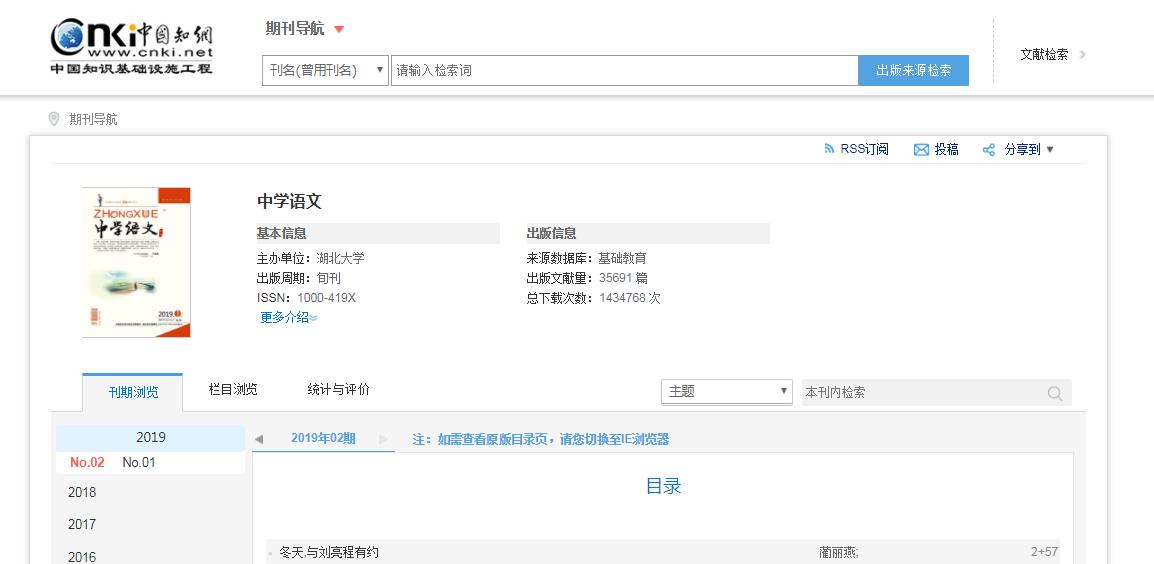Collapse the 2019 year group
This screenshot has width=1154, height=564.
pos(151,437)
